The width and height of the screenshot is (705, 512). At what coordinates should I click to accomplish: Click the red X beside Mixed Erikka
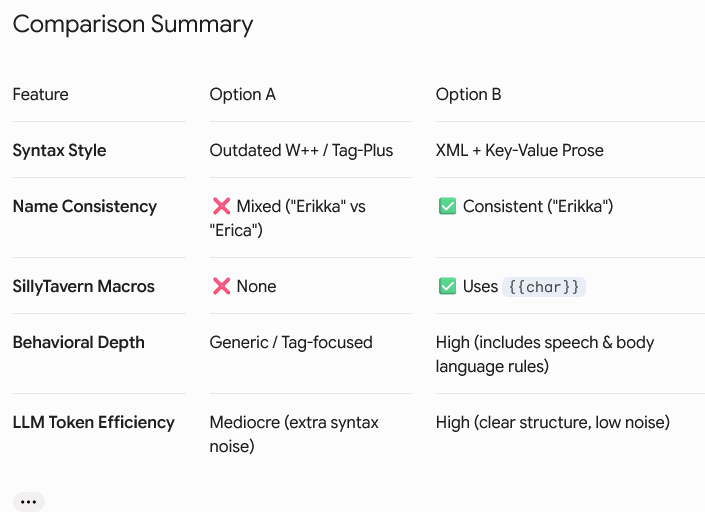click(221, 206)
